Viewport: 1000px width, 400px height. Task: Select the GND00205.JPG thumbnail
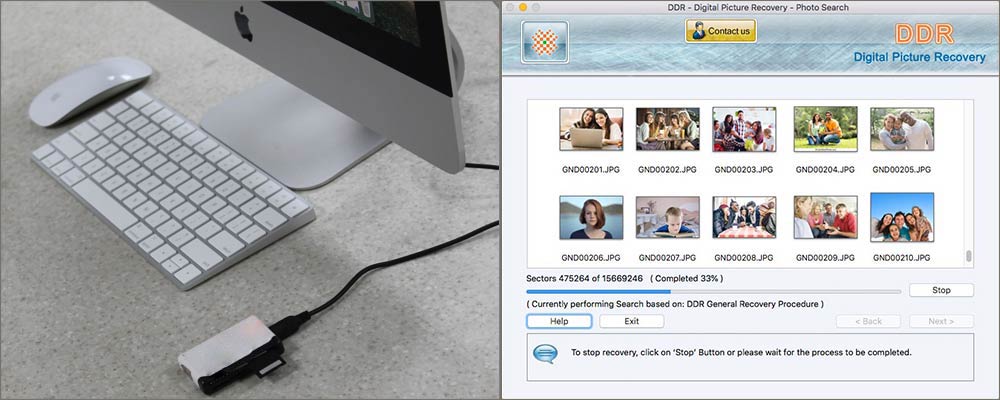tap(902, 129)
